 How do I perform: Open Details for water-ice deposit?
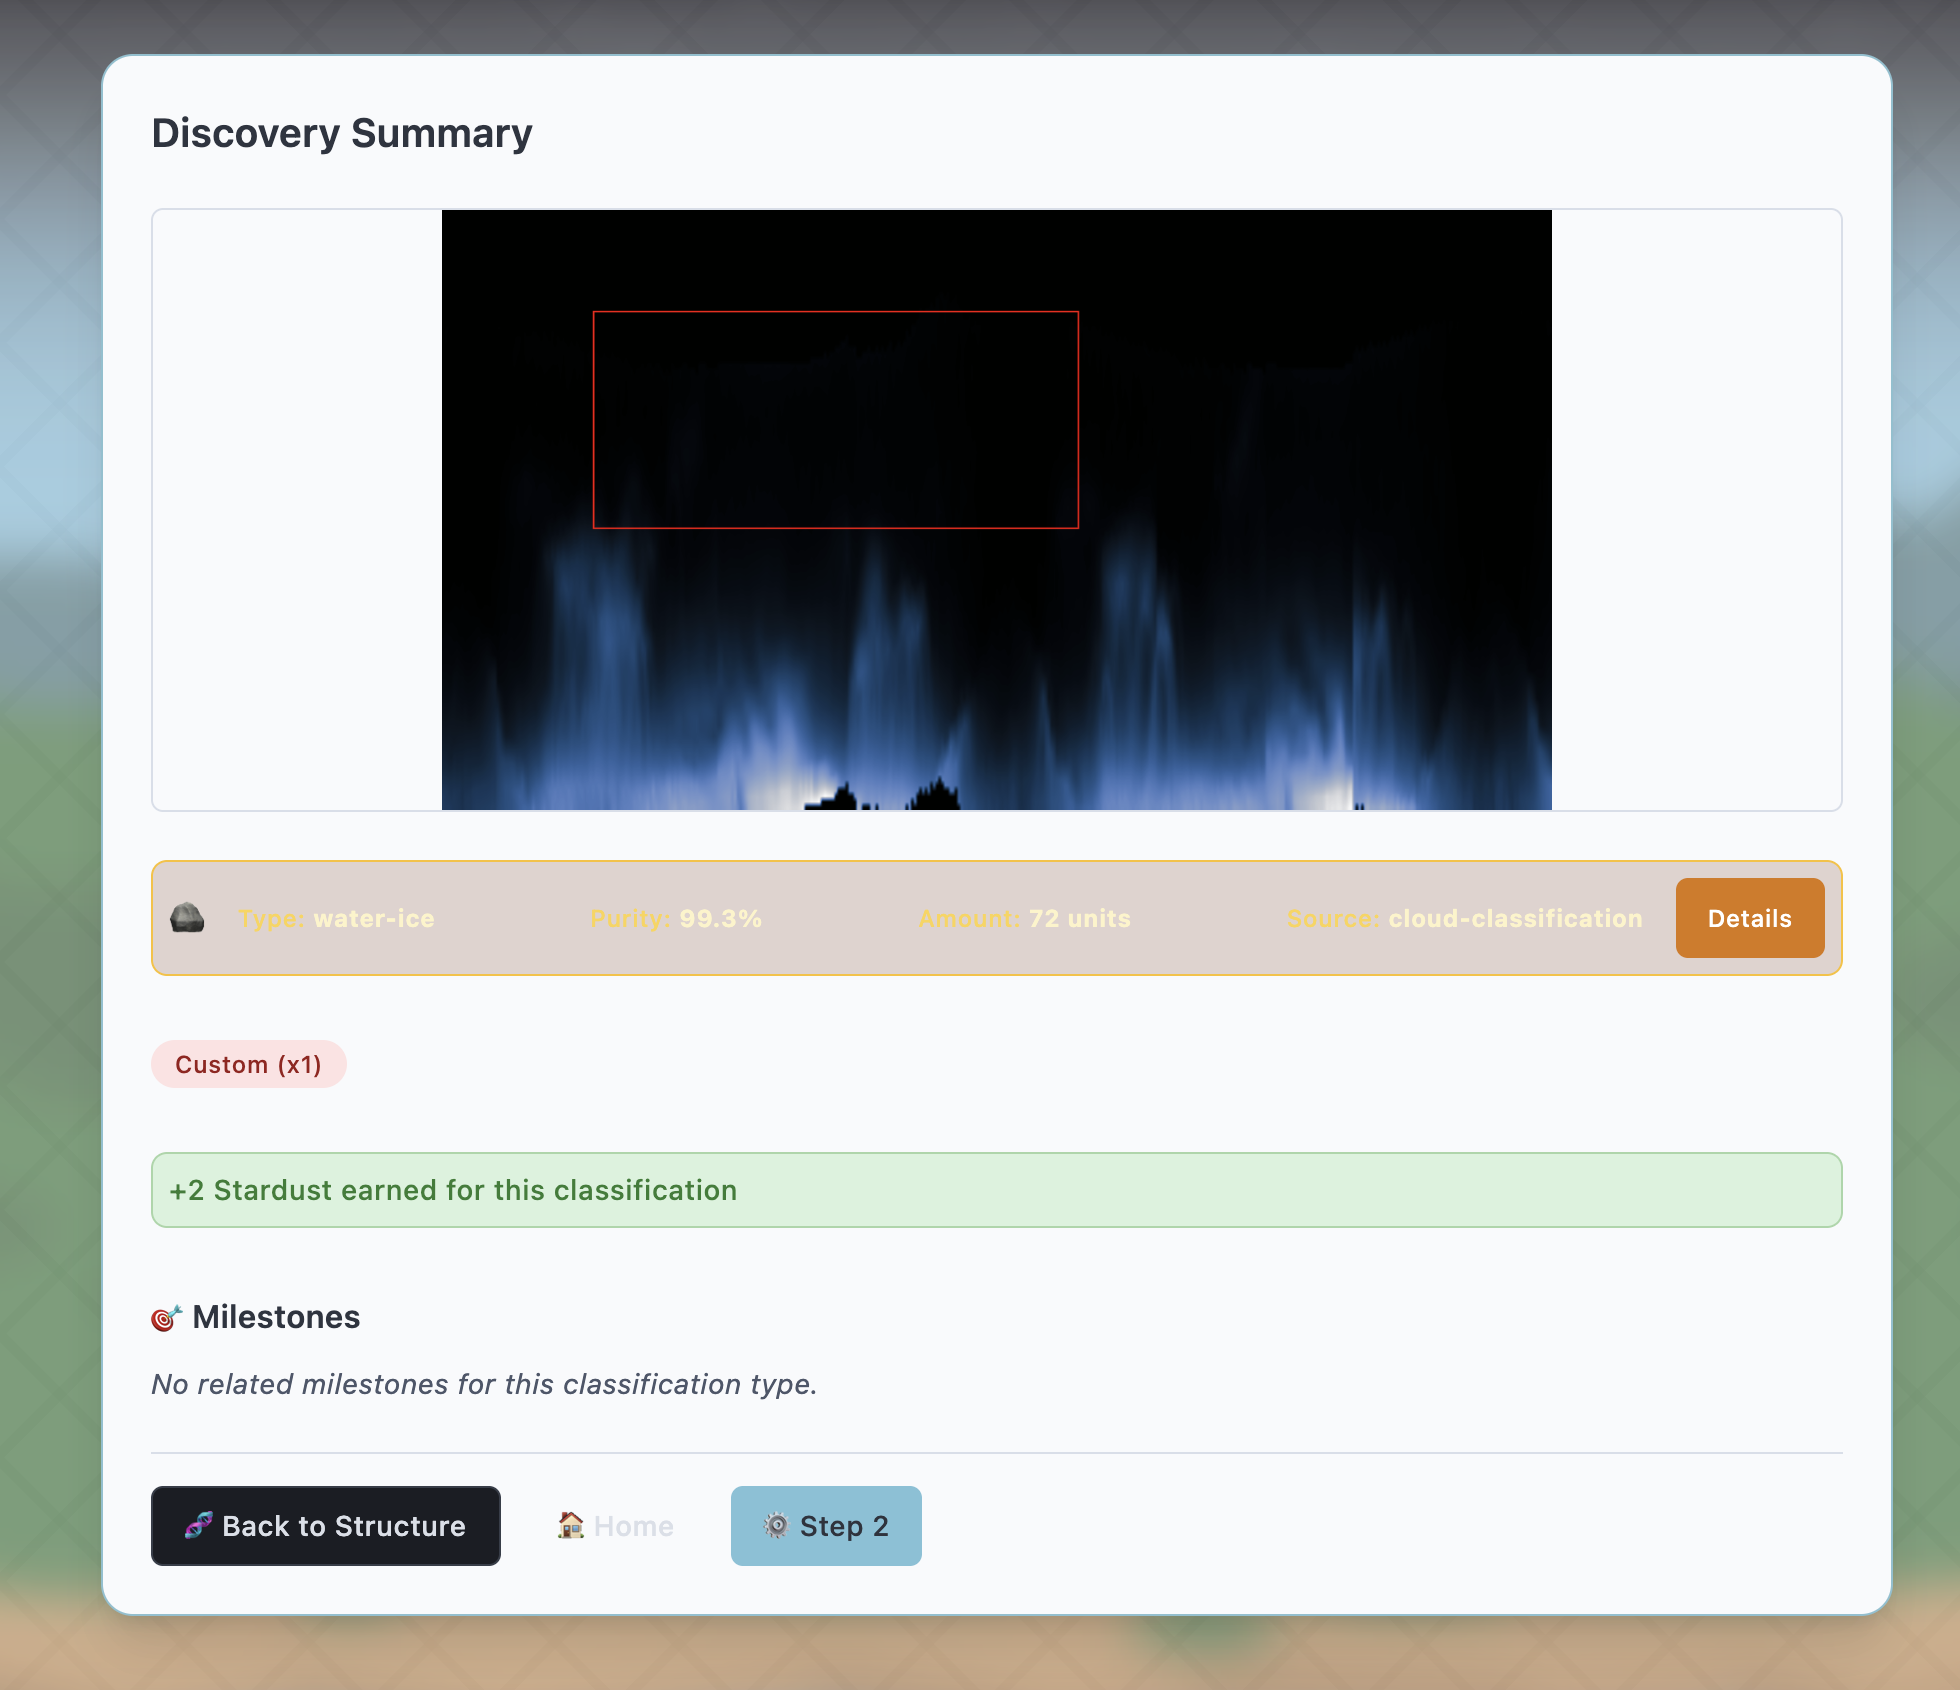pos(1749,918)
